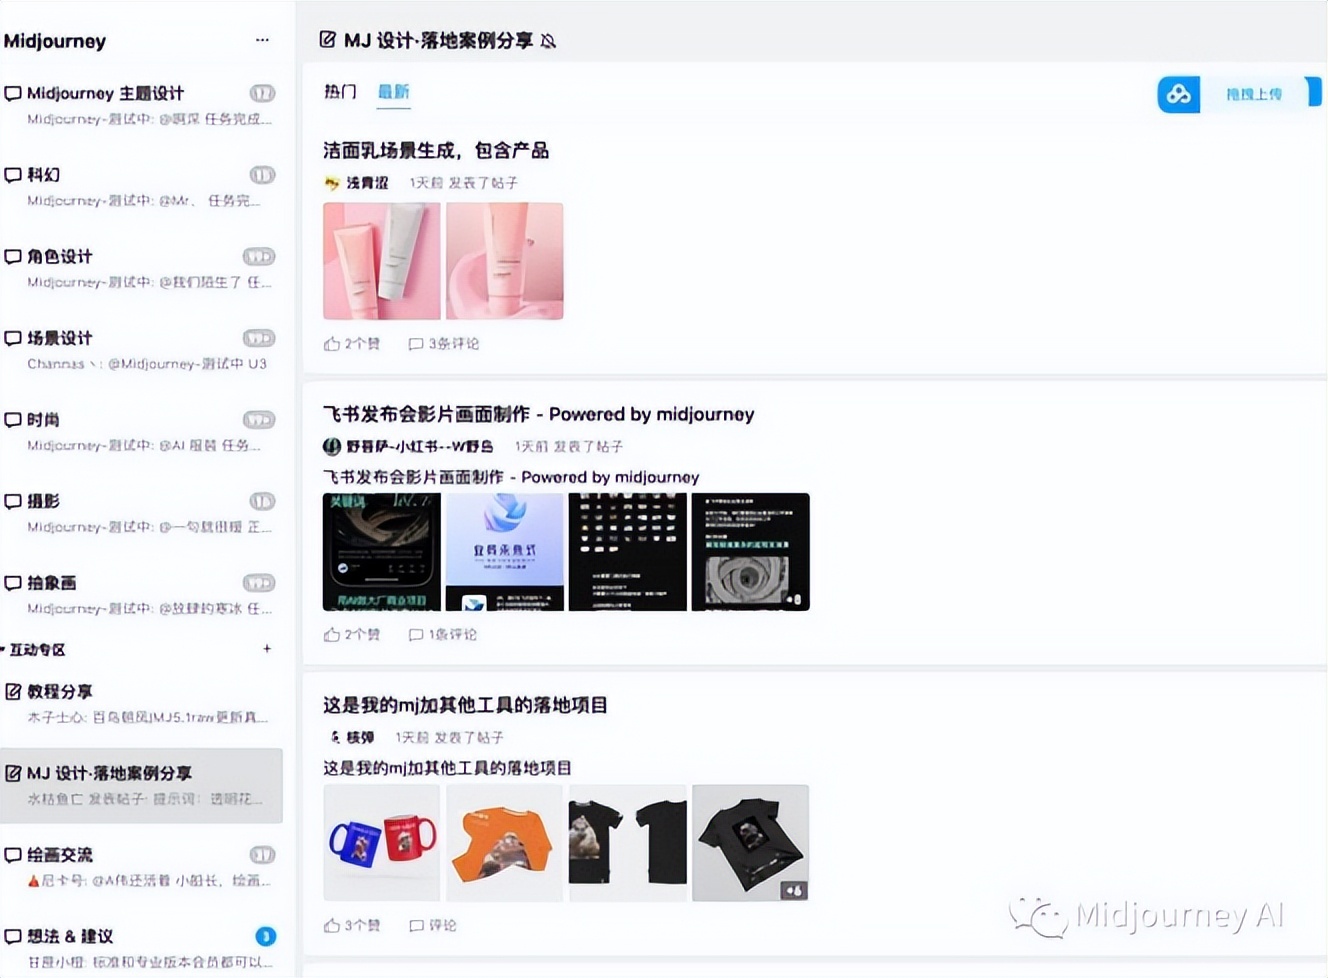The width and height of the screenshot is (1328, 978).
Task: Like the mj加其他工具的落地项目 post
Action: [x=351, y=926]
